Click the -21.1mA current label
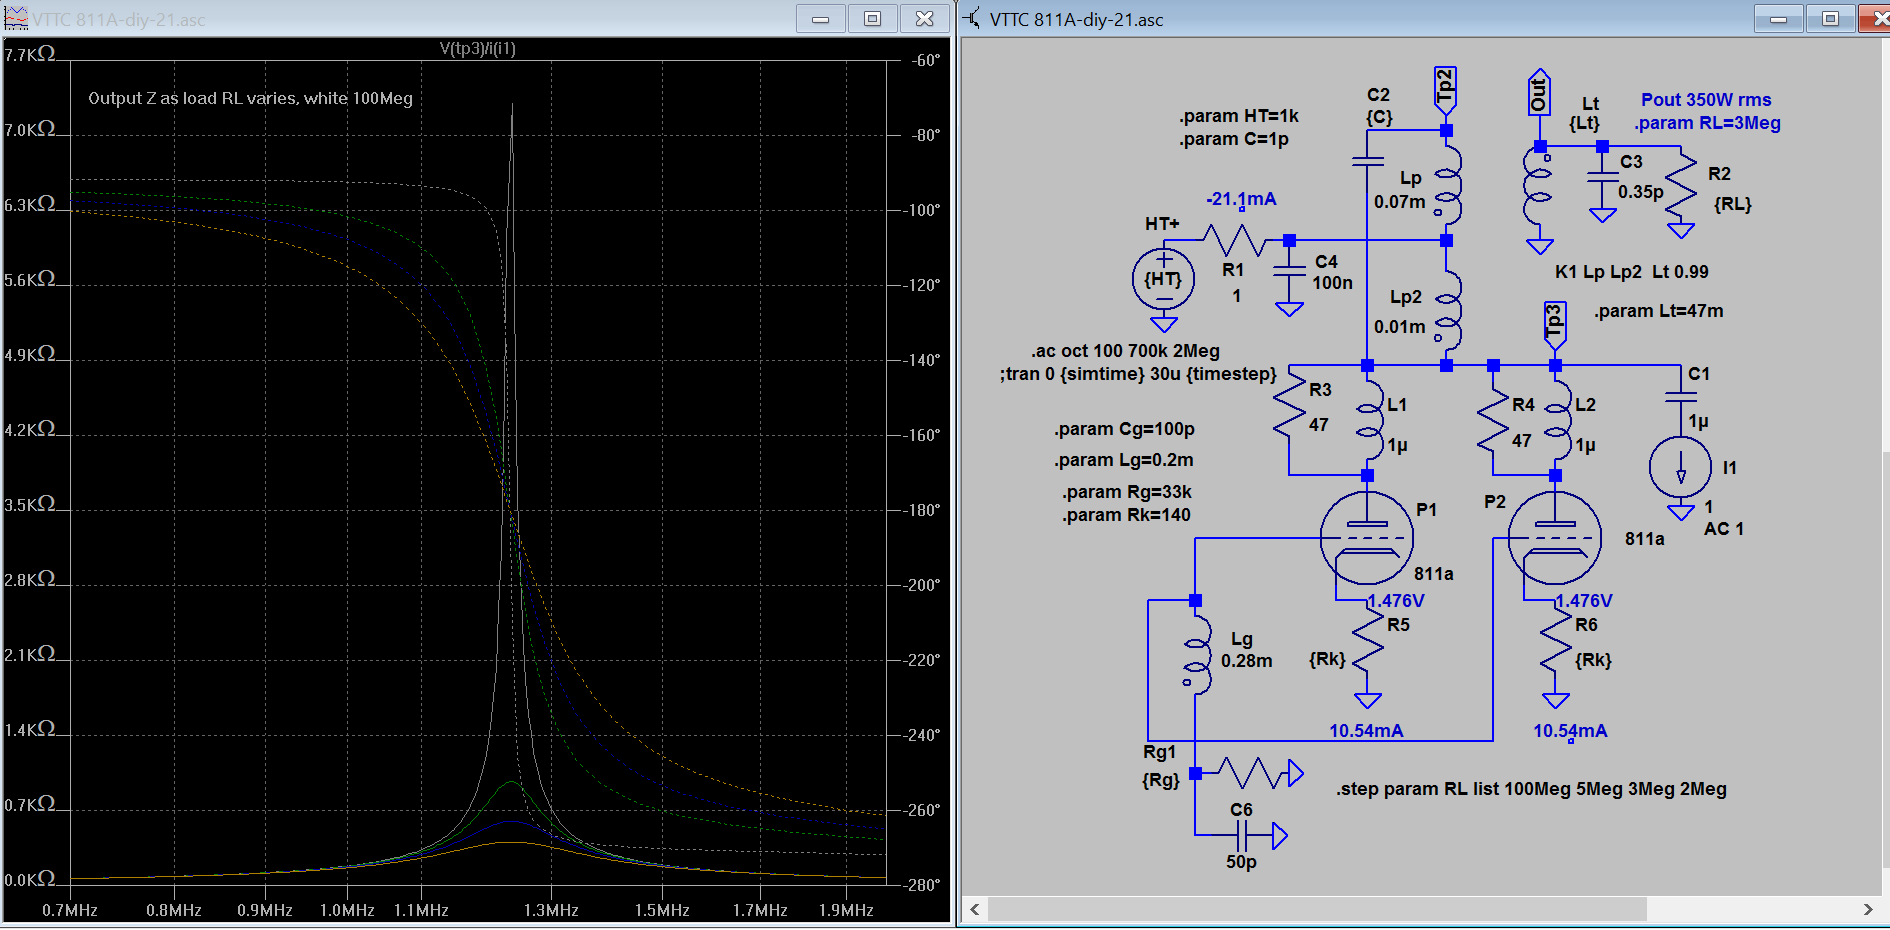Viewport: 1890px width, 930px height. 1241,199
